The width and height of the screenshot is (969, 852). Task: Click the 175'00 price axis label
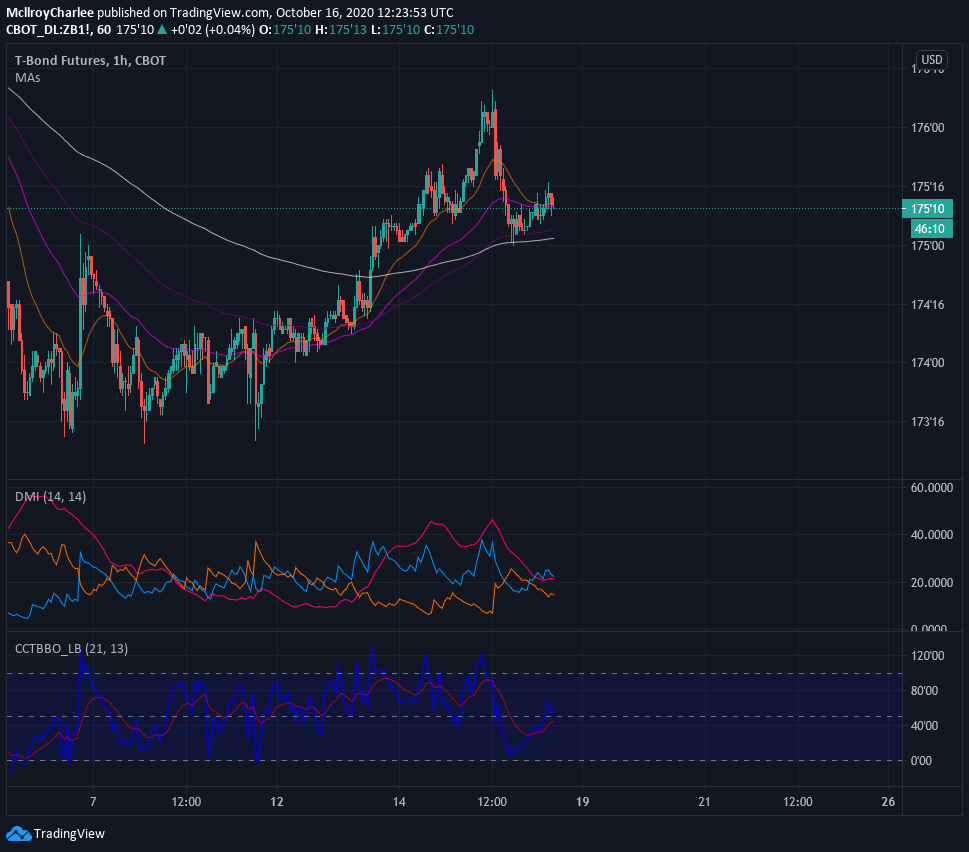(x=928, y=246)
